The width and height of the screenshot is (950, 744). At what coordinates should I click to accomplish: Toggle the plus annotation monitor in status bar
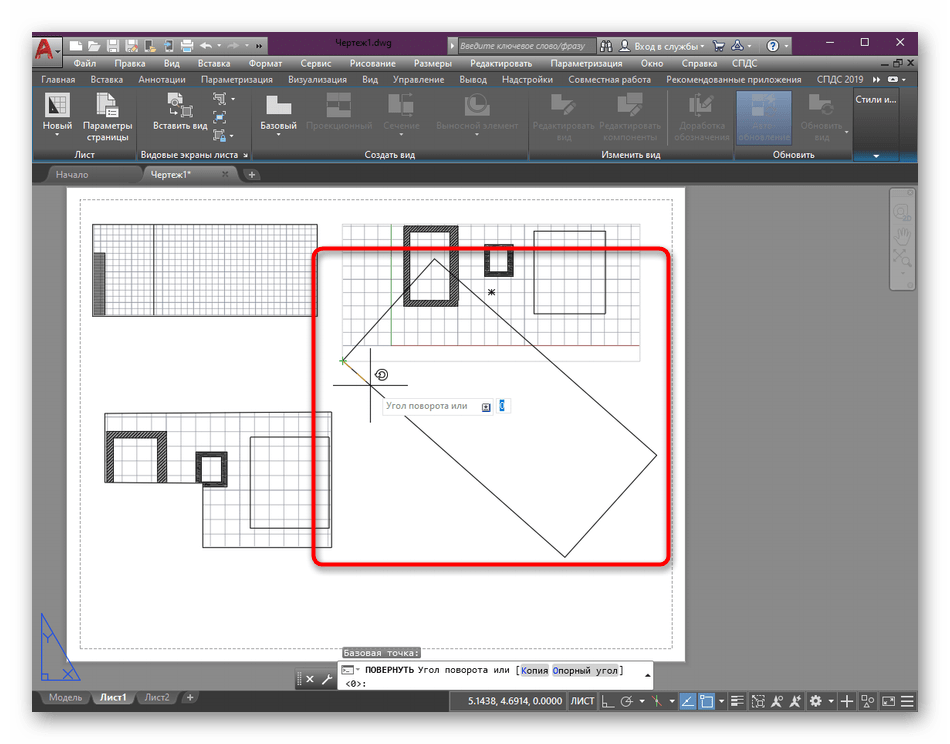(846, 701)
